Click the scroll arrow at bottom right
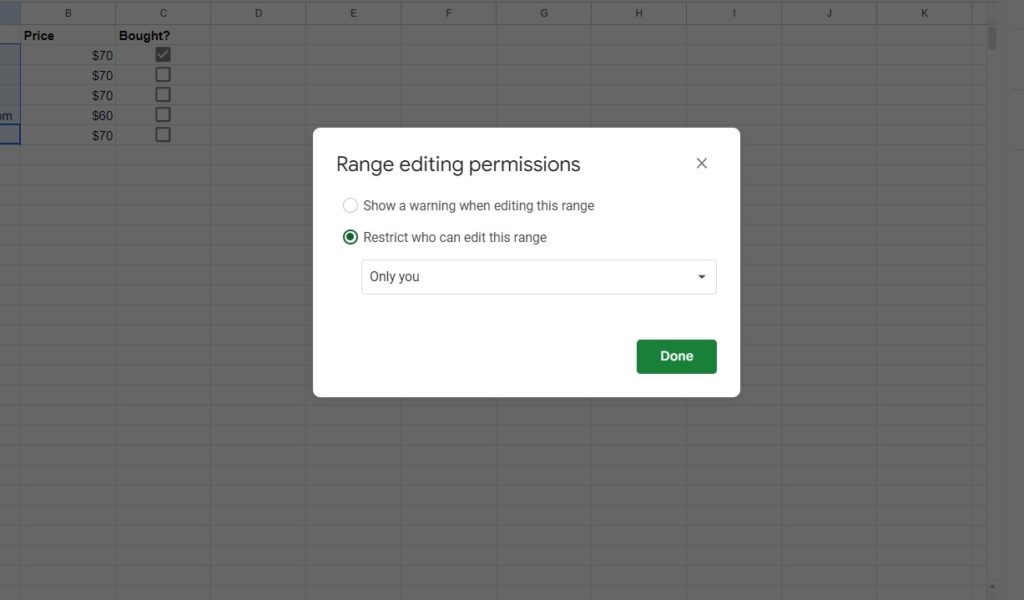 992,587
